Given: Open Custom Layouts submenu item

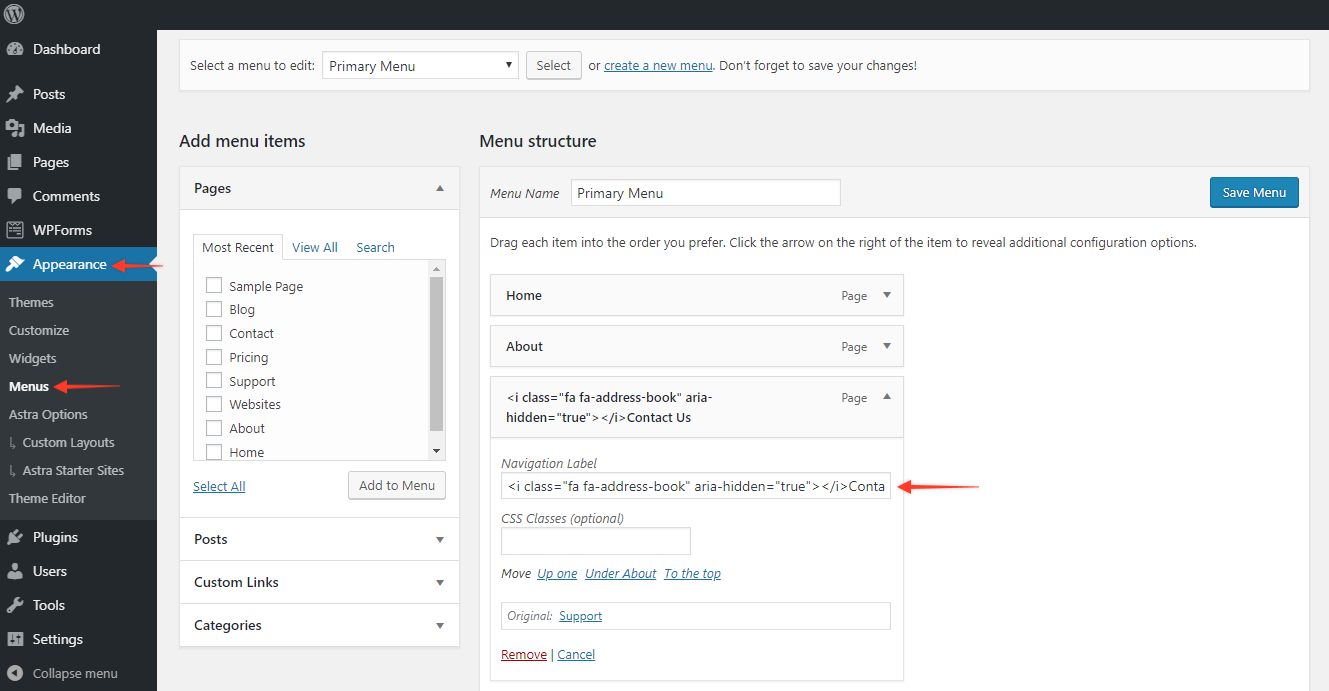Looking at the screenshot, I should [68, 442].
